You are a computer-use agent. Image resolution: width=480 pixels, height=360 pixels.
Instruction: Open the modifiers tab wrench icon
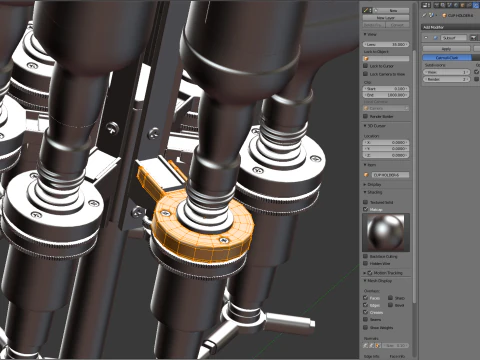pos(476,5)
